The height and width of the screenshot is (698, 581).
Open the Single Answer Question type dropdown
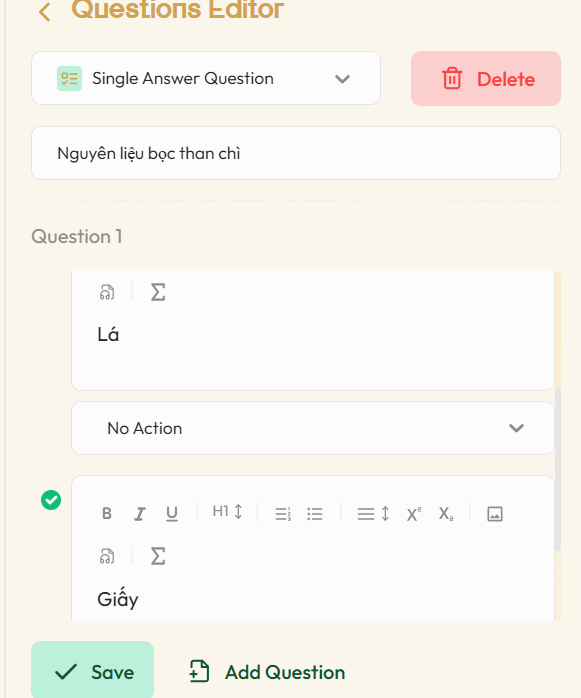[x=206, y=78]
